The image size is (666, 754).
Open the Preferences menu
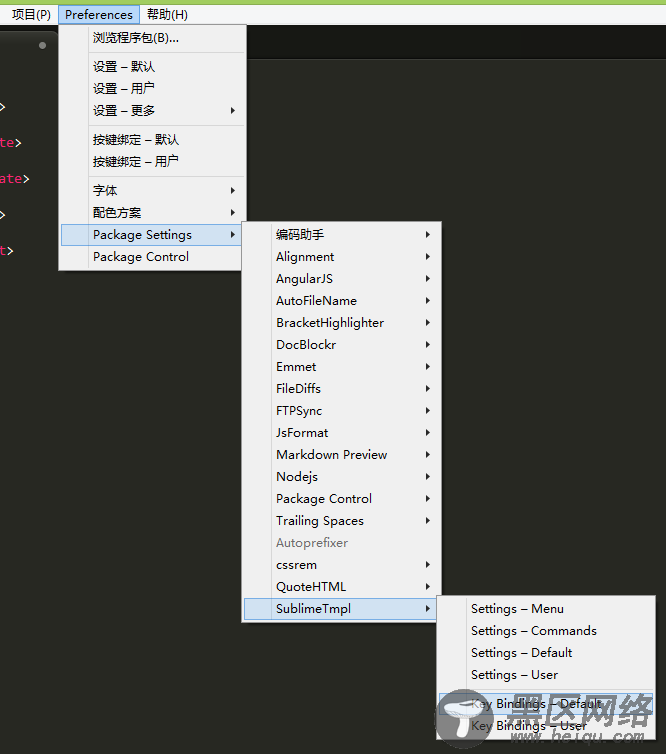99,14
